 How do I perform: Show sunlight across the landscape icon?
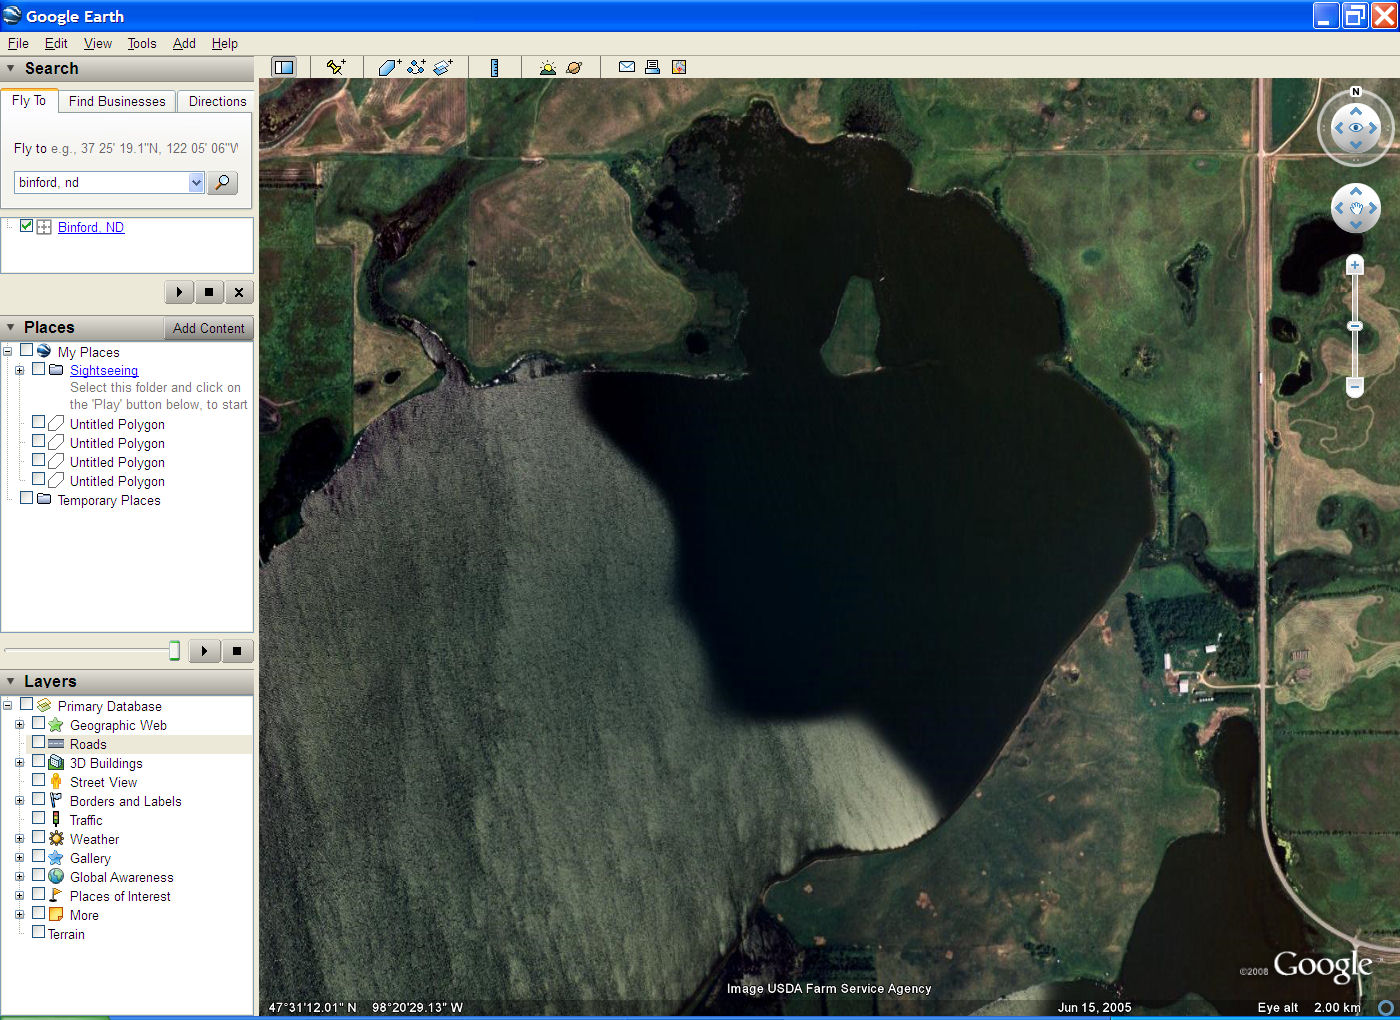click(x=547, y=67)
